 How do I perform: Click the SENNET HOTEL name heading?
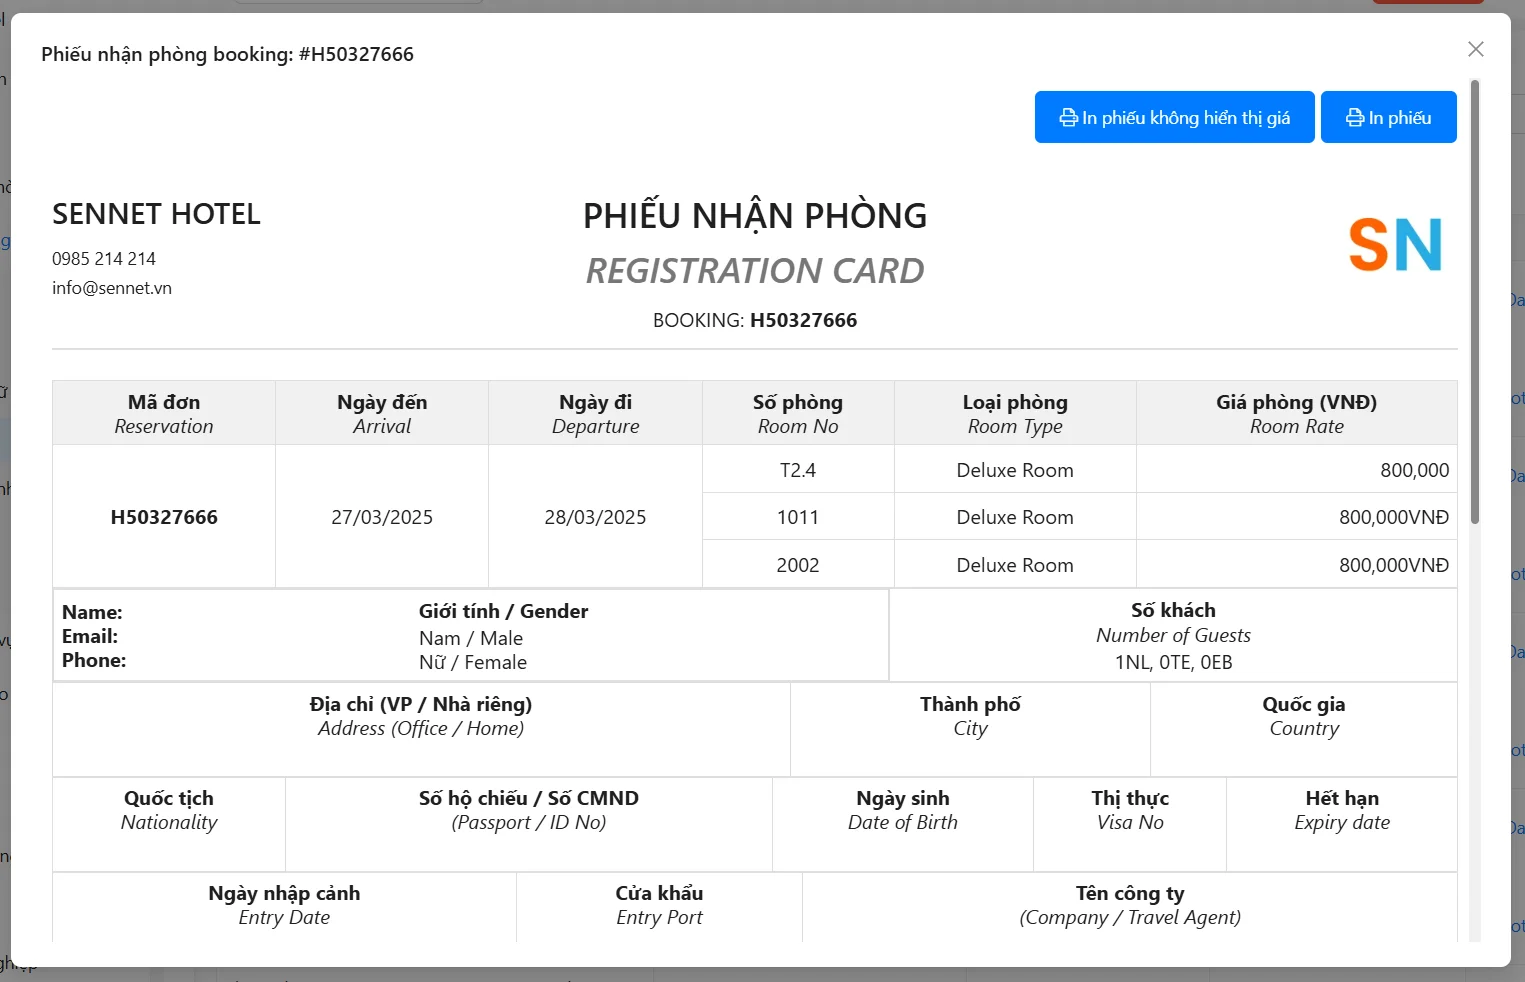pos(156,214)
